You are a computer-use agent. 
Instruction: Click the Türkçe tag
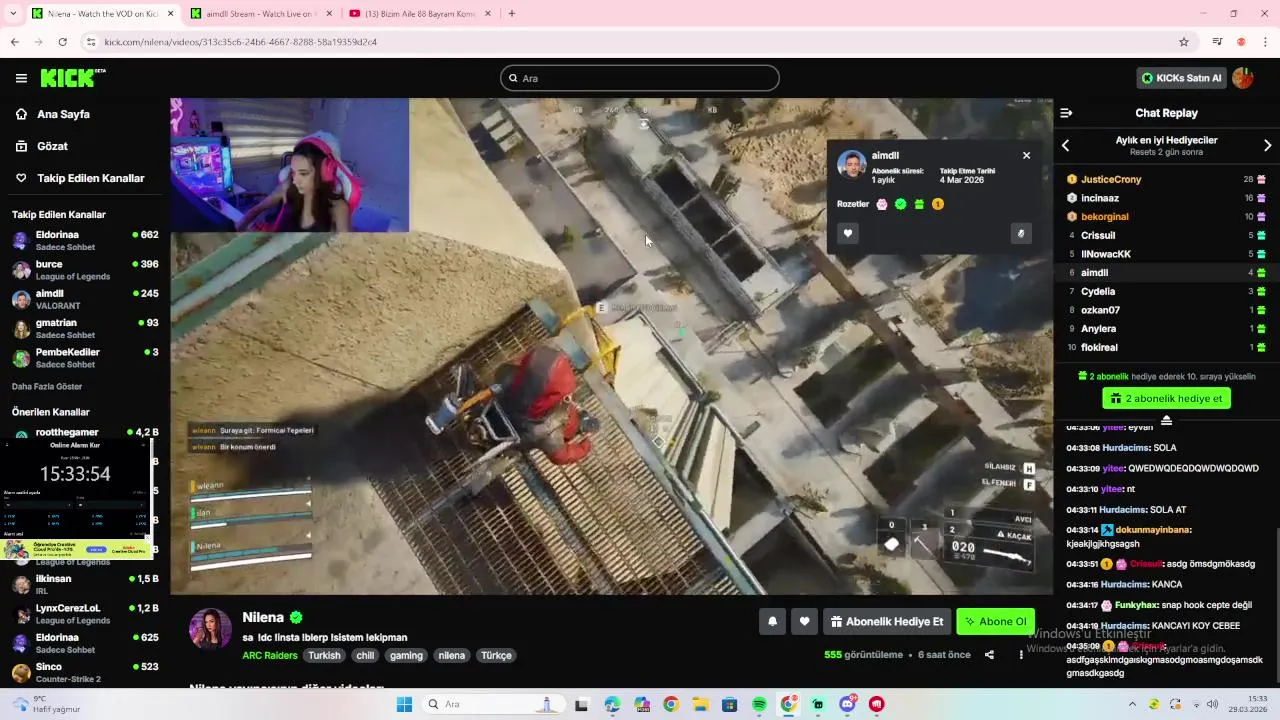click(496, 656)
